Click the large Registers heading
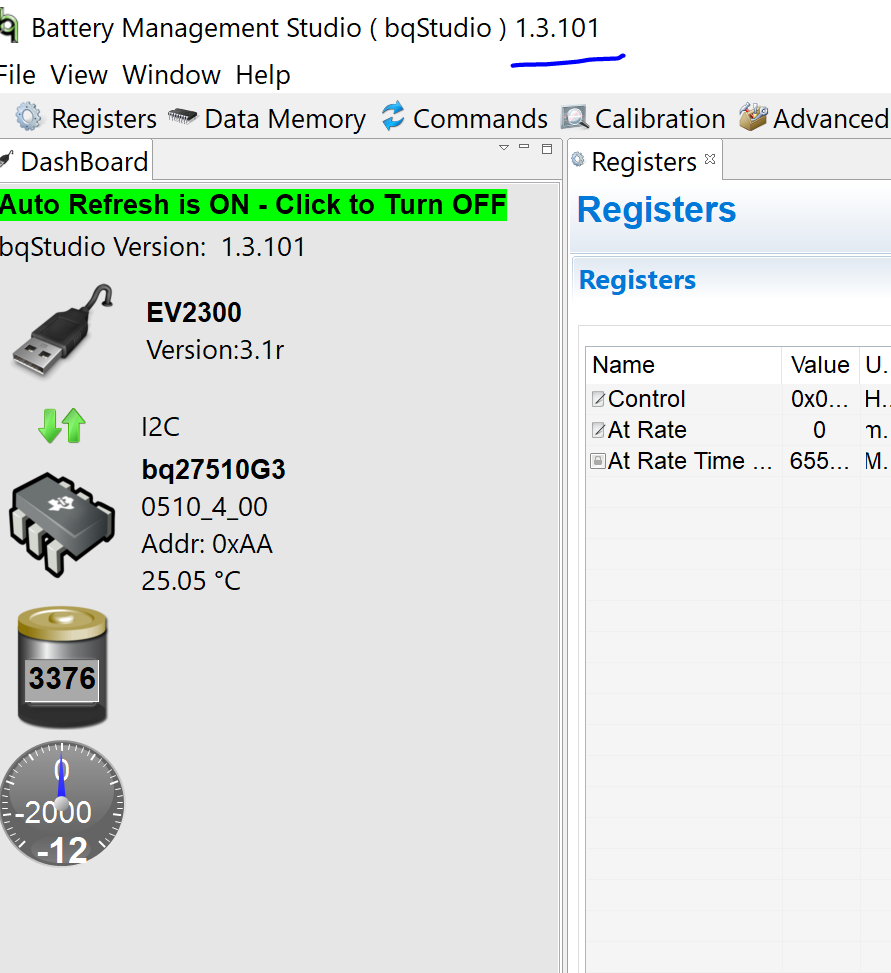 click(656, 210)
